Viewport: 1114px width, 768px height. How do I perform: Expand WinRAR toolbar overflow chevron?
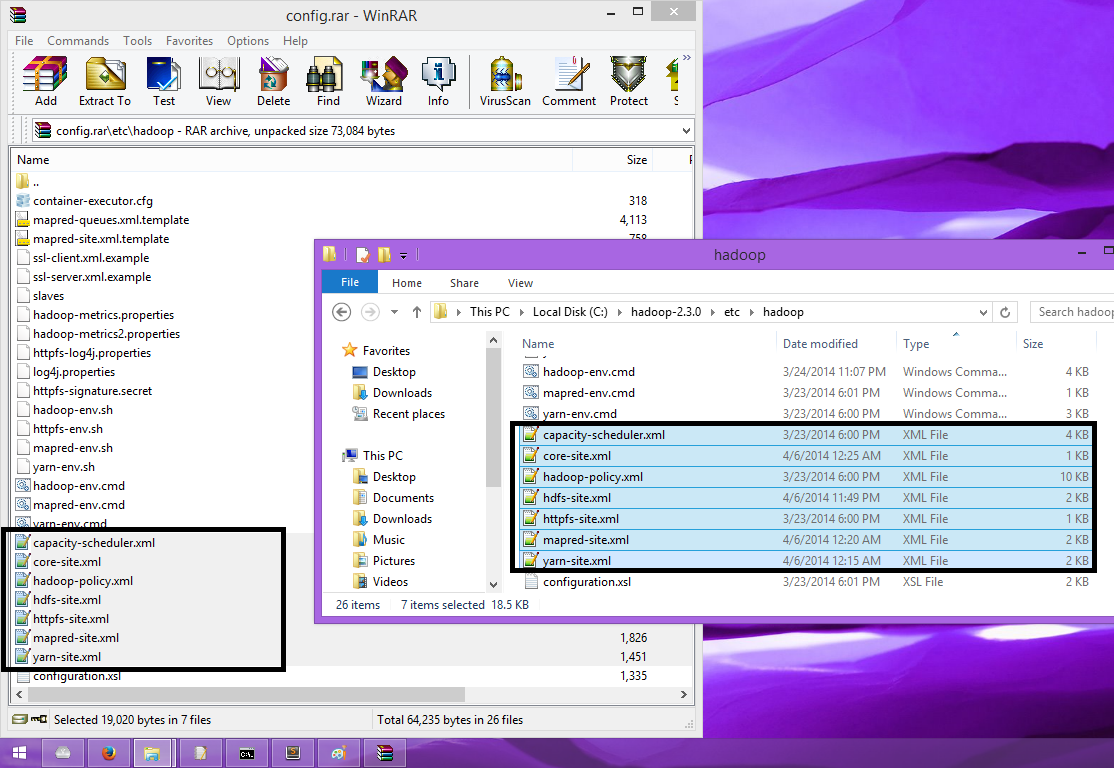[x=686, y=58]
